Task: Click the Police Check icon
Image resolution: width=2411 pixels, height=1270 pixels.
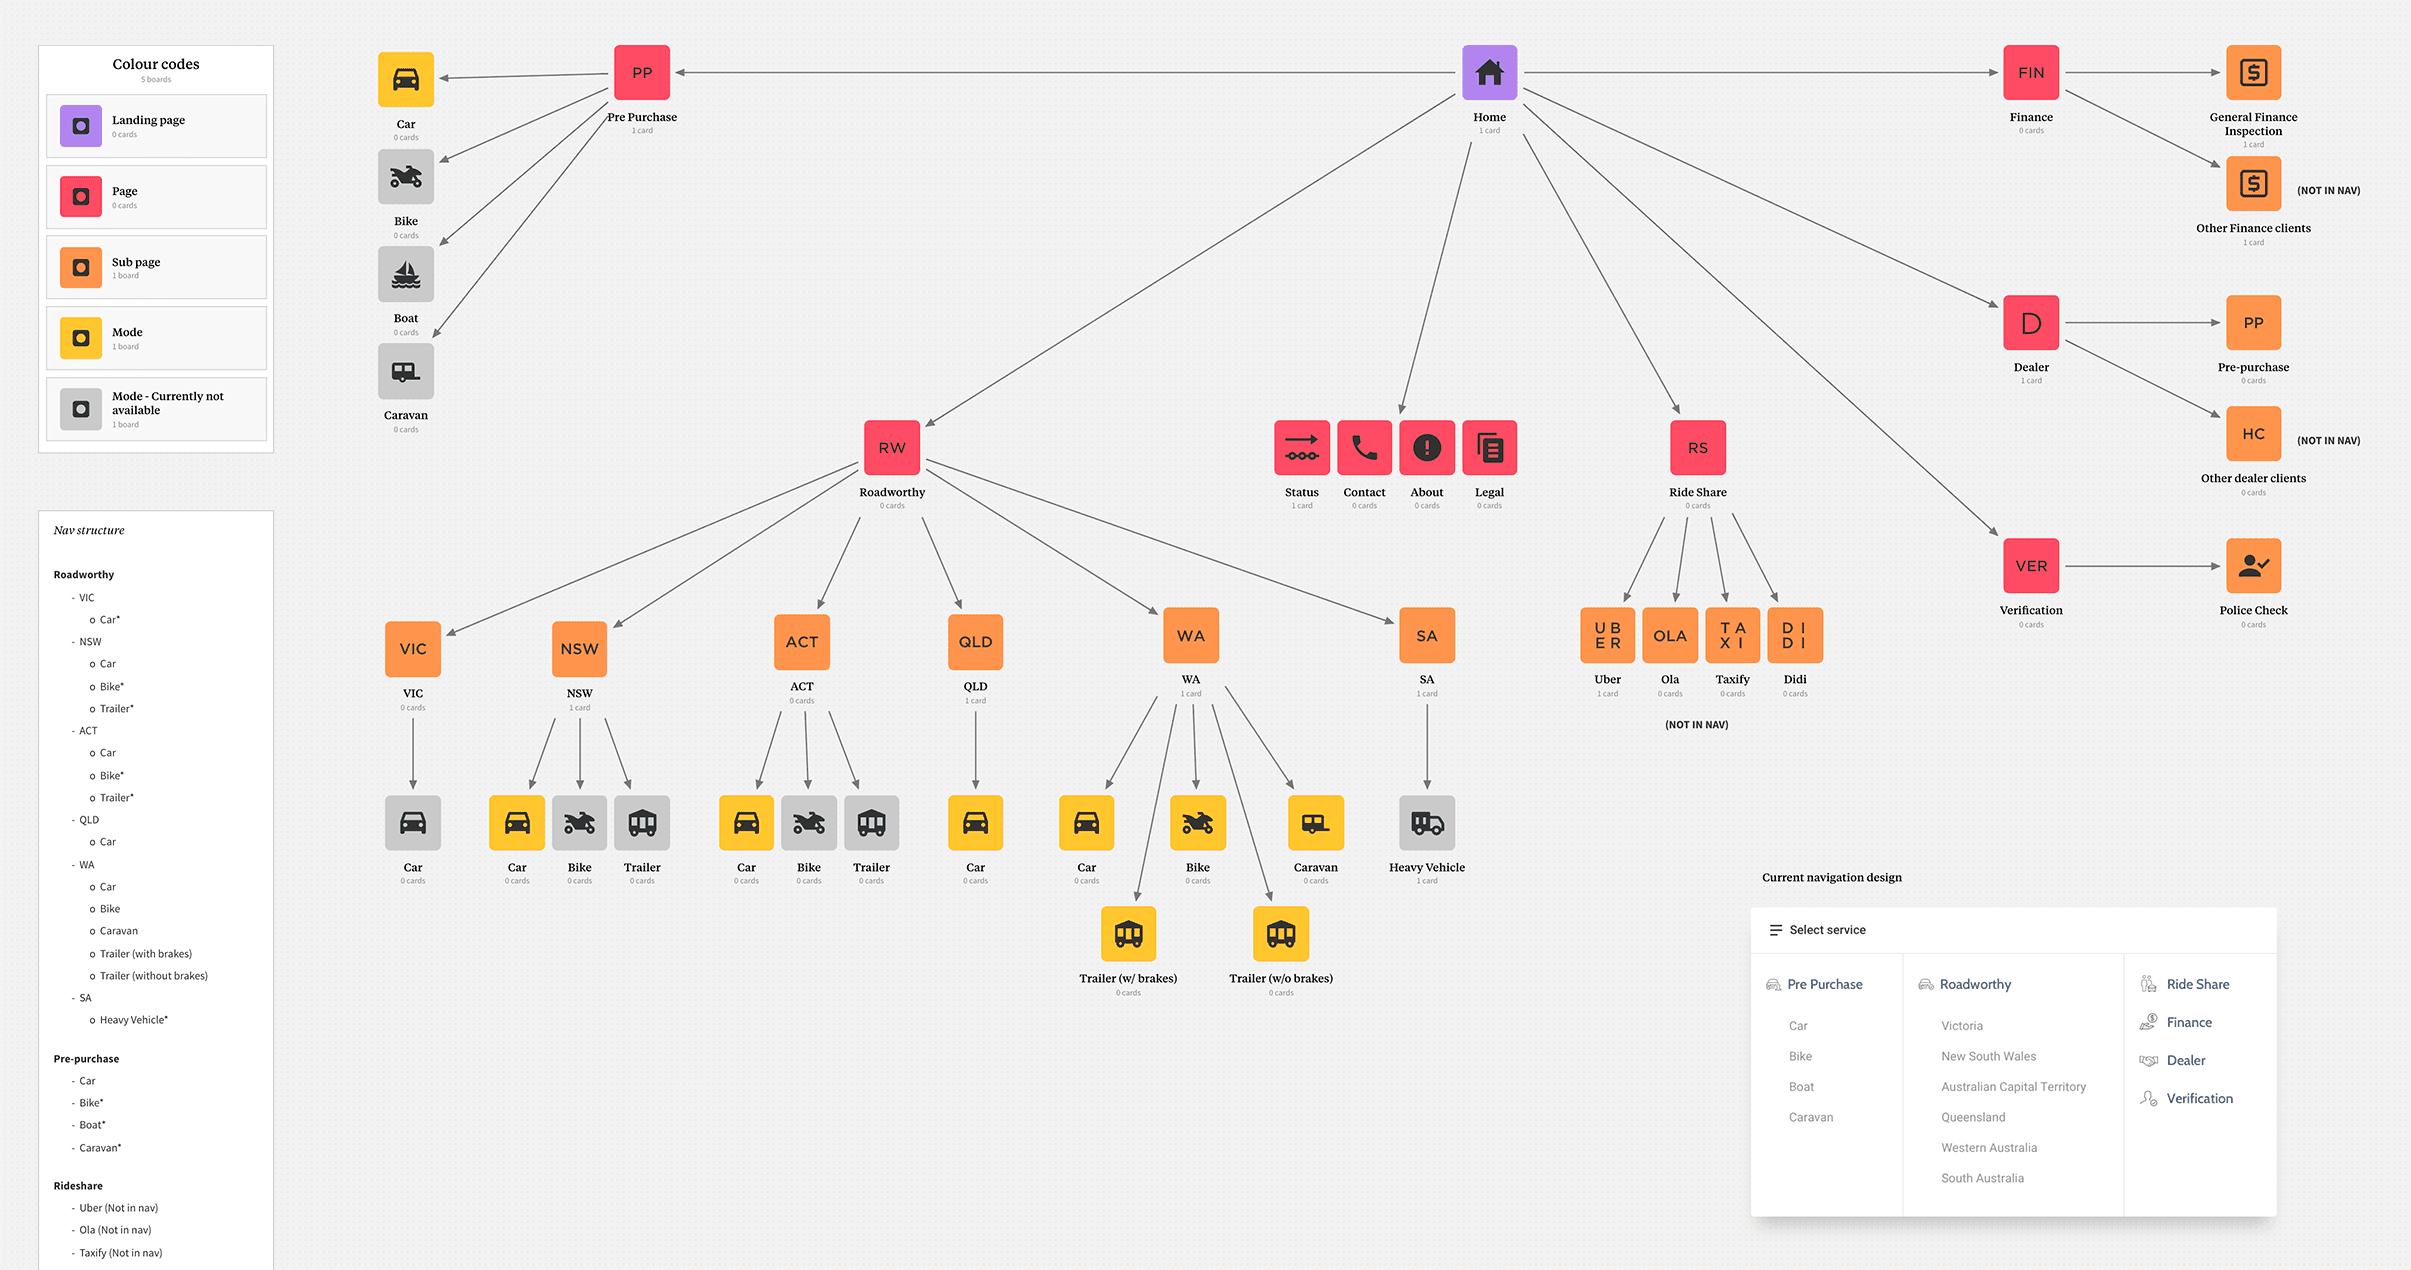Action: tap(2253, 564)
